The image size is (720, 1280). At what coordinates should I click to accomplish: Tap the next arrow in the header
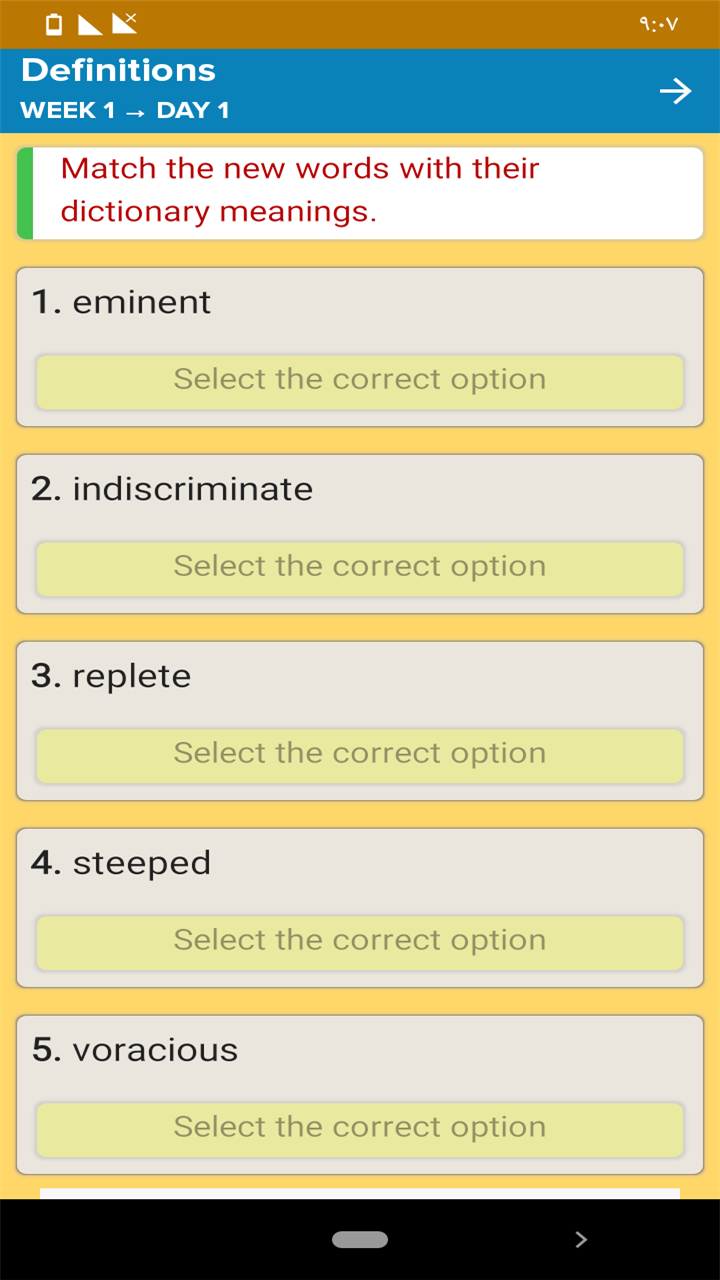click(676, 92)
